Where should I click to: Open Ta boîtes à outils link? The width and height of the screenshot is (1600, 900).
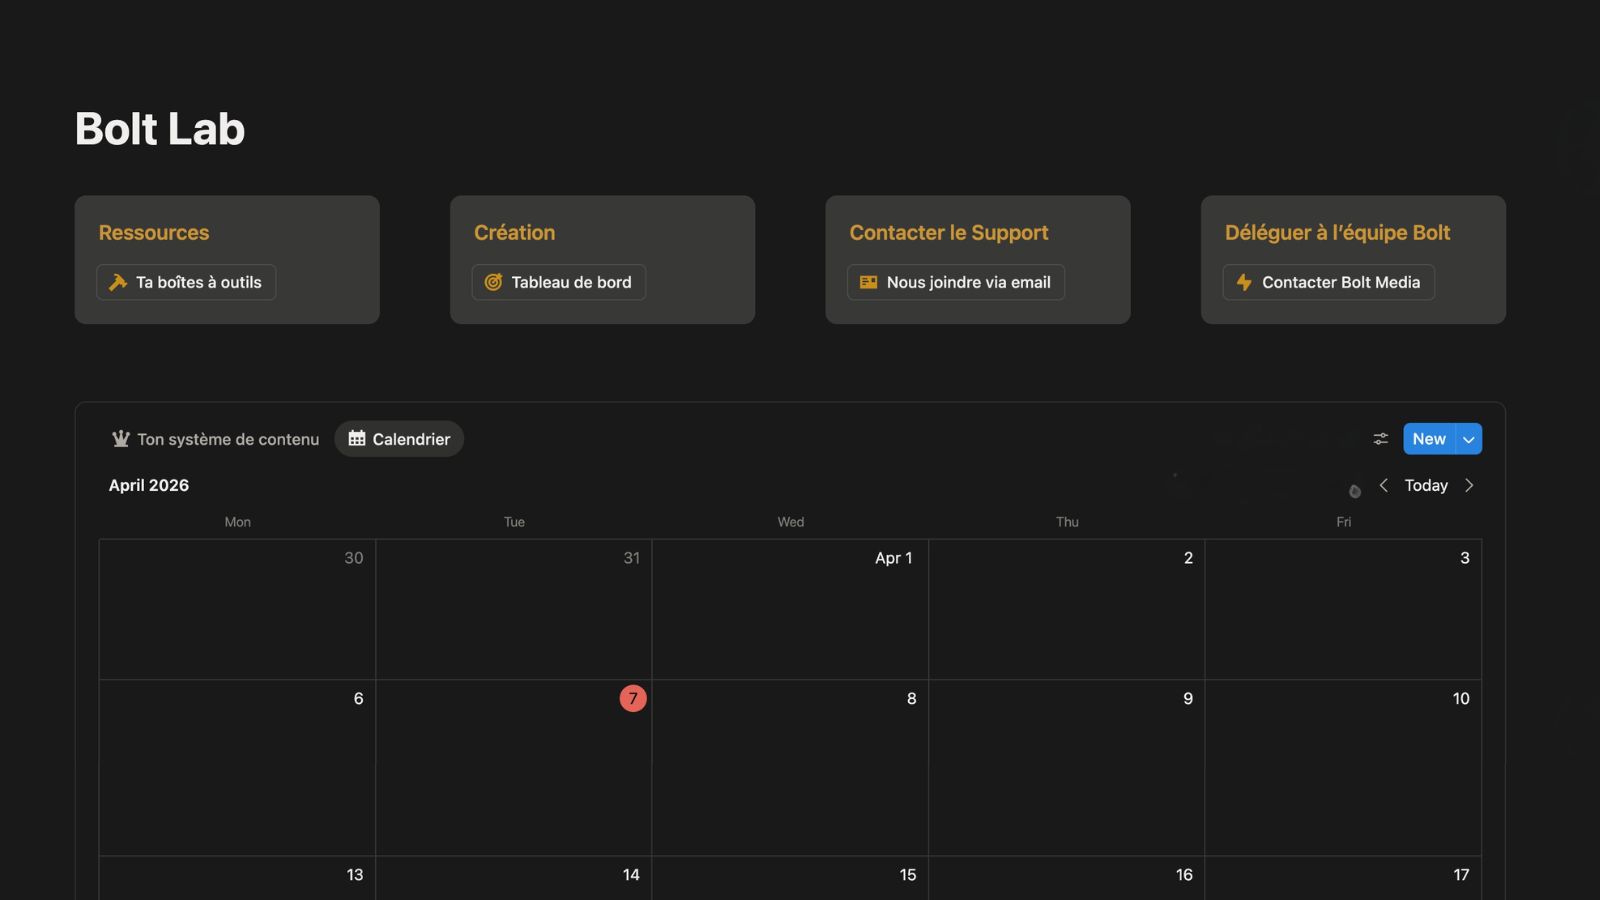pos(186,282)
